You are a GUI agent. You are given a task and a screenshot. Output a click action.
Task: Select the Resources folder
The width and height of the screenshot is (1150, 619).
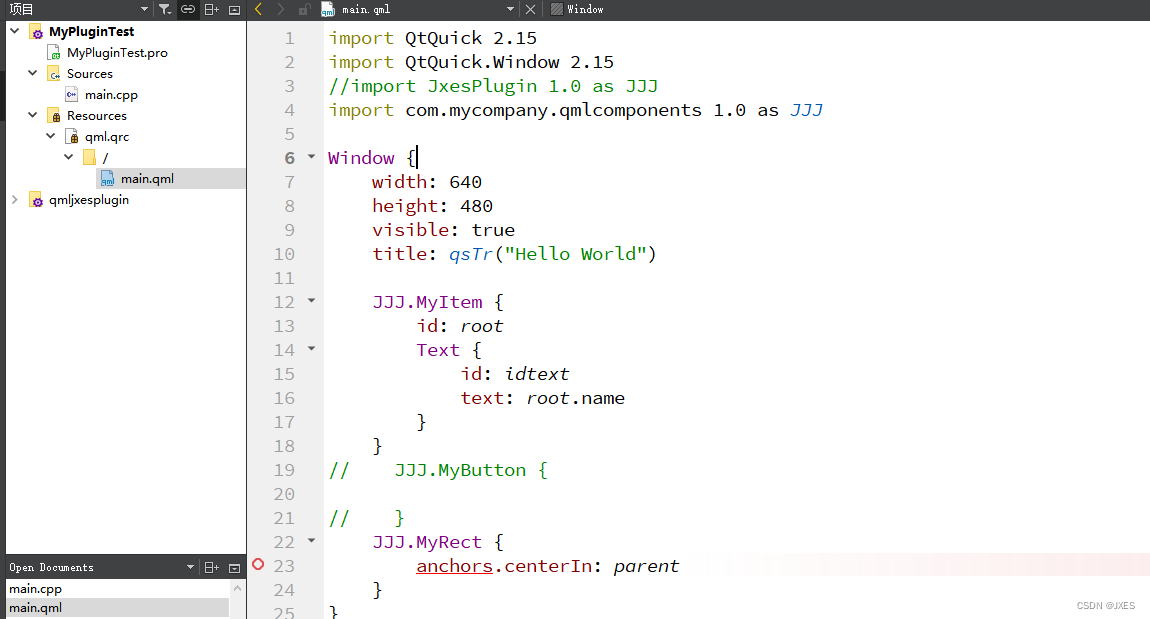coord(97,116)
